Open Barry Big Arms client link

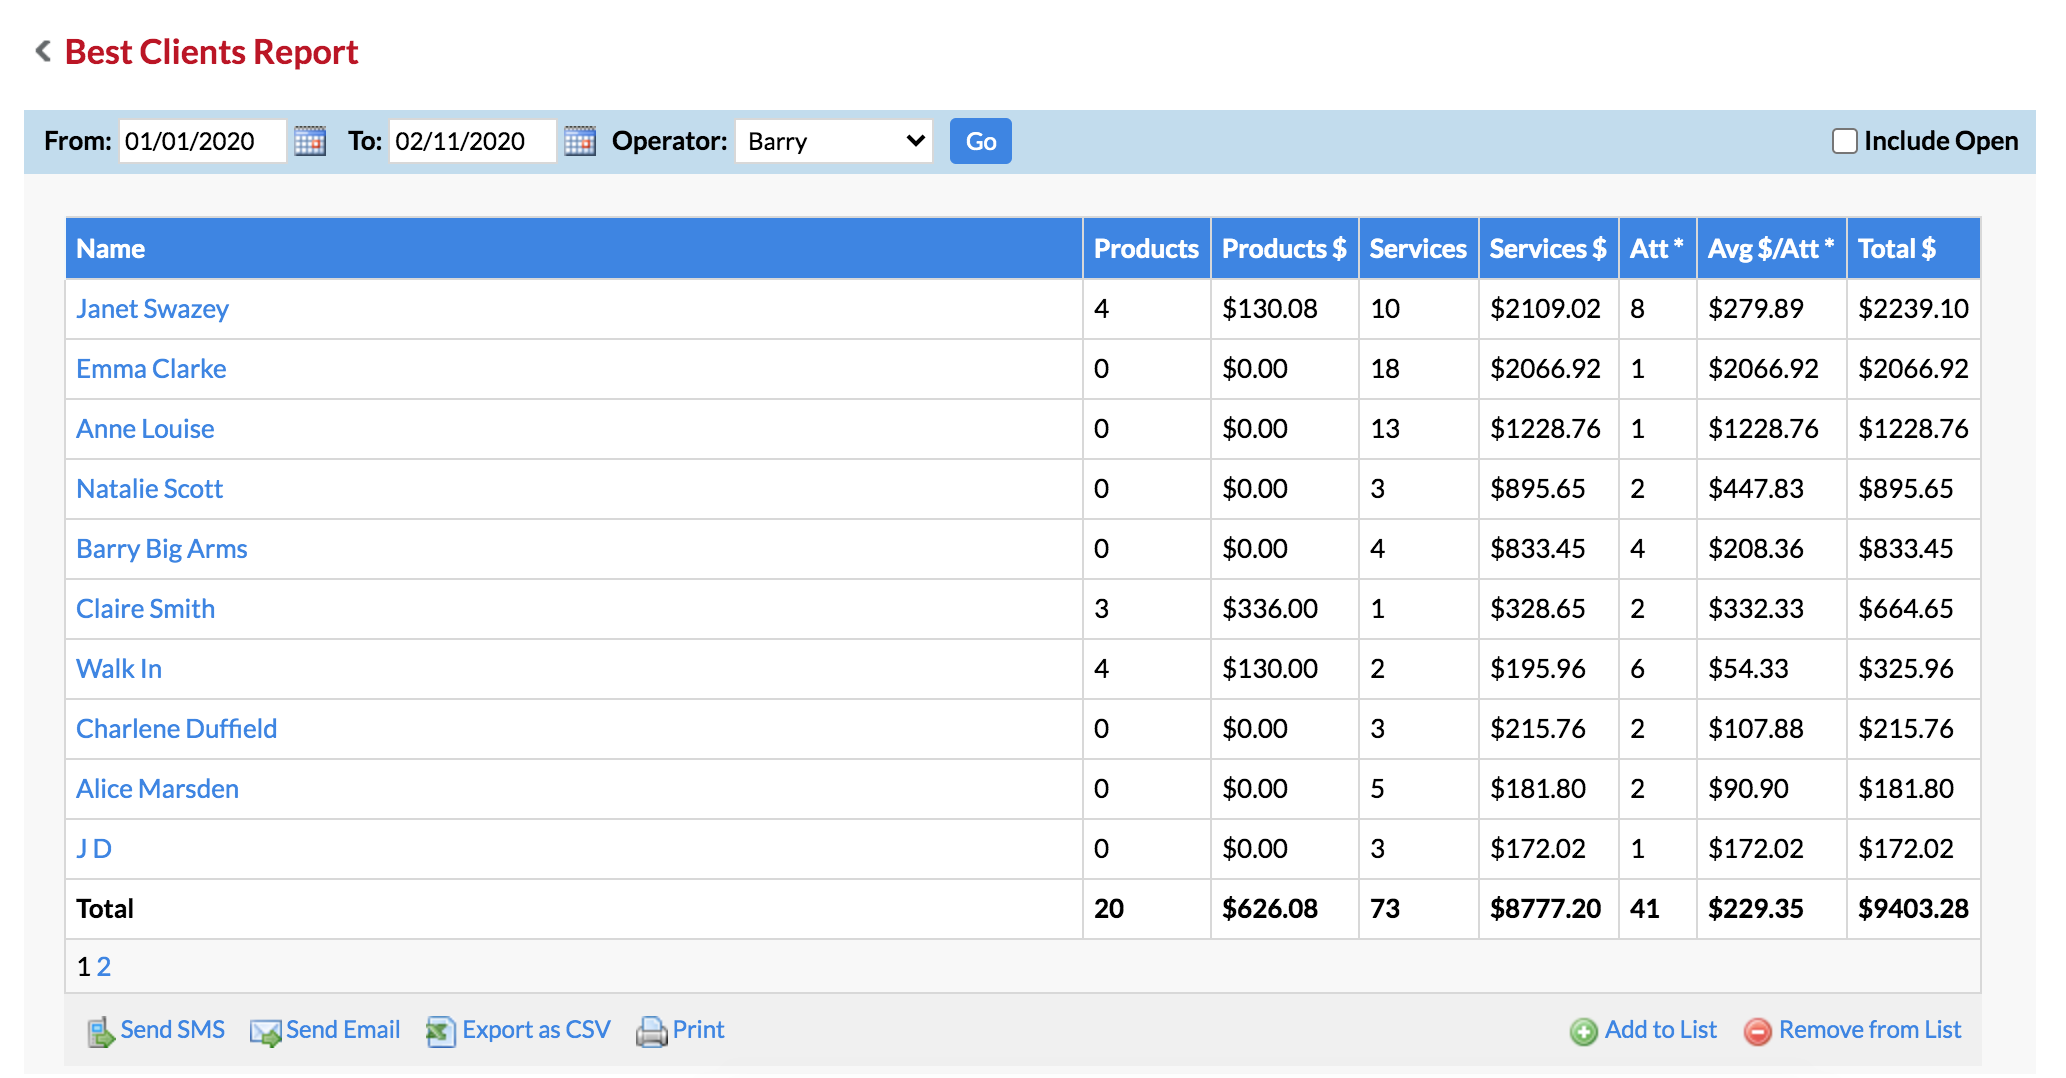(x=162, y=549)
